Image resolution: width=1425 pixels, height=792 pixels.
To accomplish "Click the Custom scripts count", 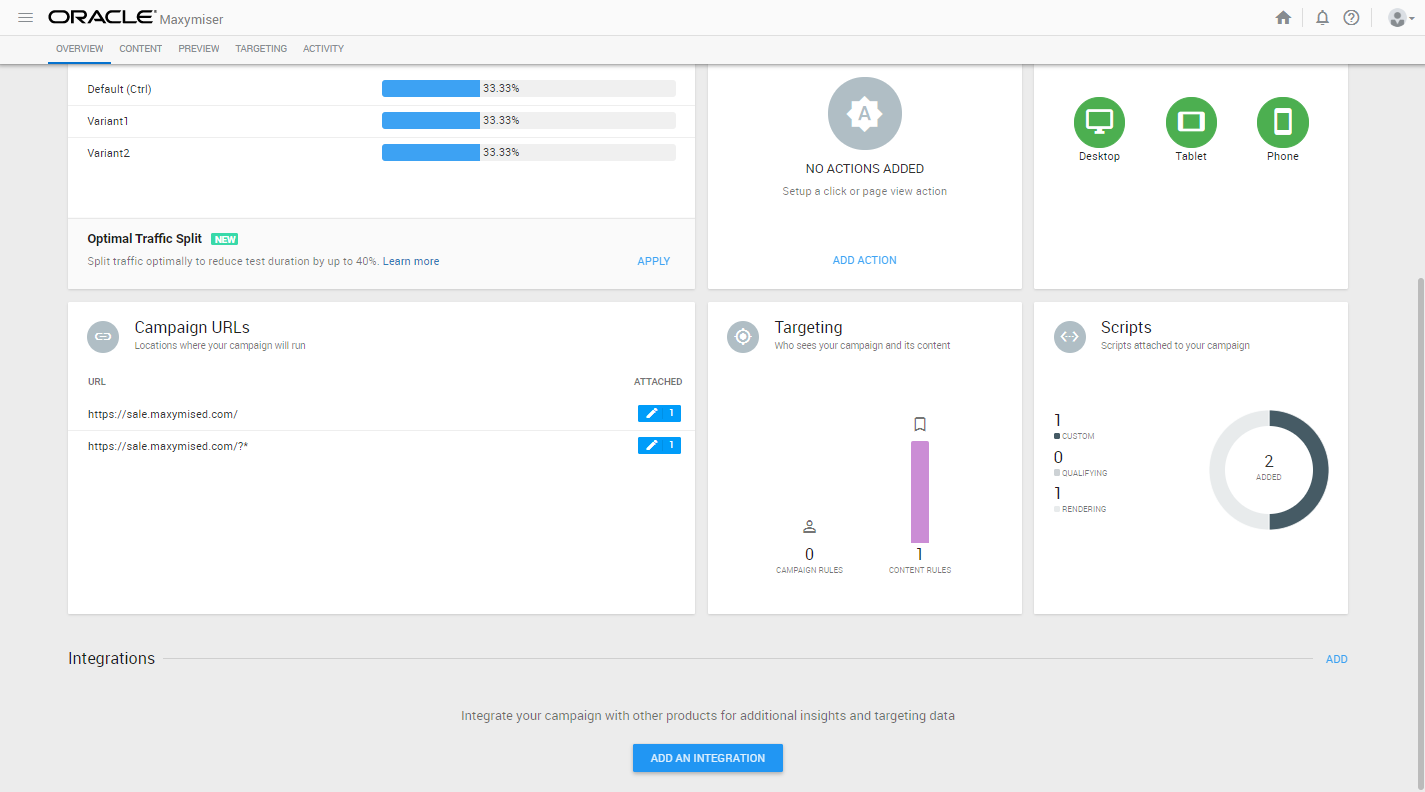I will pyautogui.click(x=1058, y=420).
